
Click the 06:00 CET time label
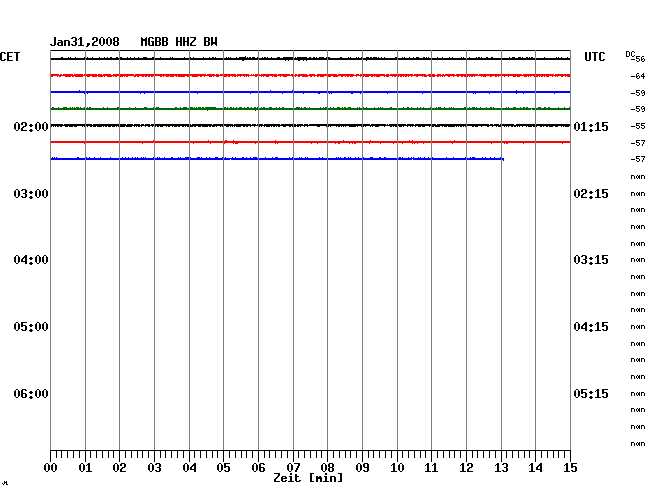31,393
